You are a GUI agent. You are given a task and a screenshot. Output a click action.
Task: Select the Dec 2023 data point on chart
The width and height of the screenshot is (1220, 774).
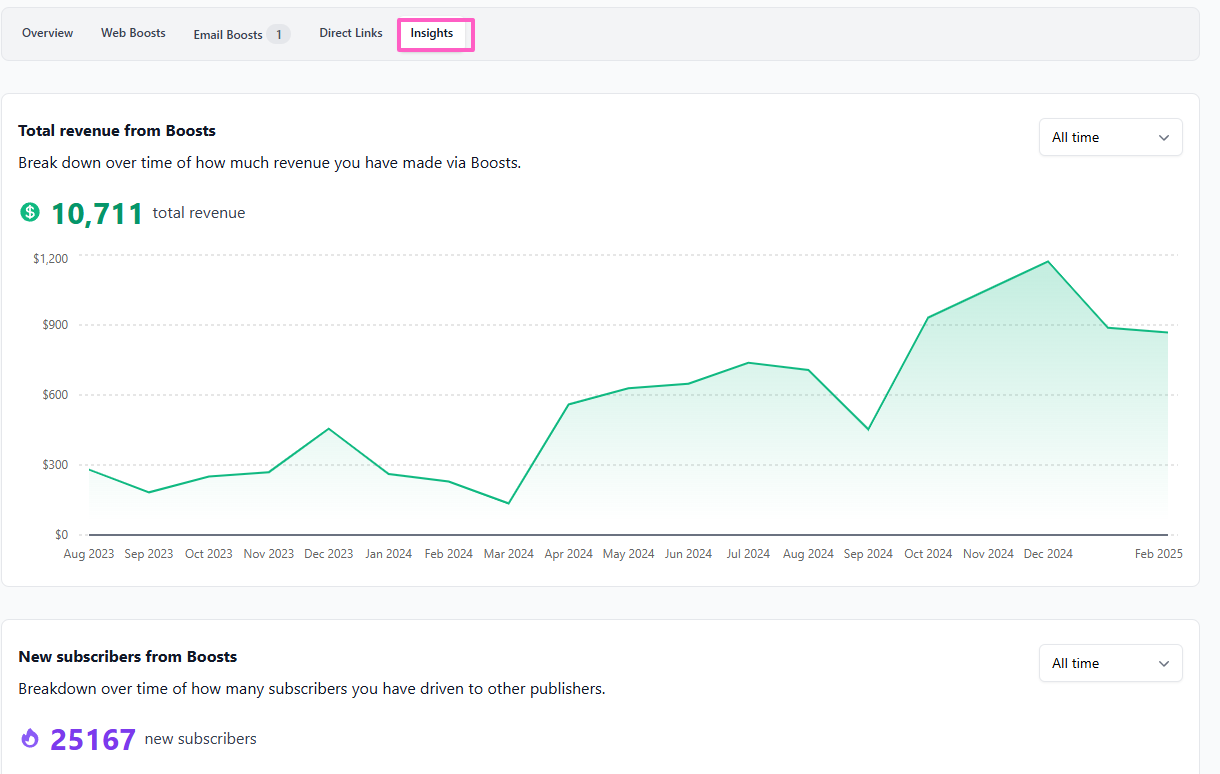click(329, 429)
